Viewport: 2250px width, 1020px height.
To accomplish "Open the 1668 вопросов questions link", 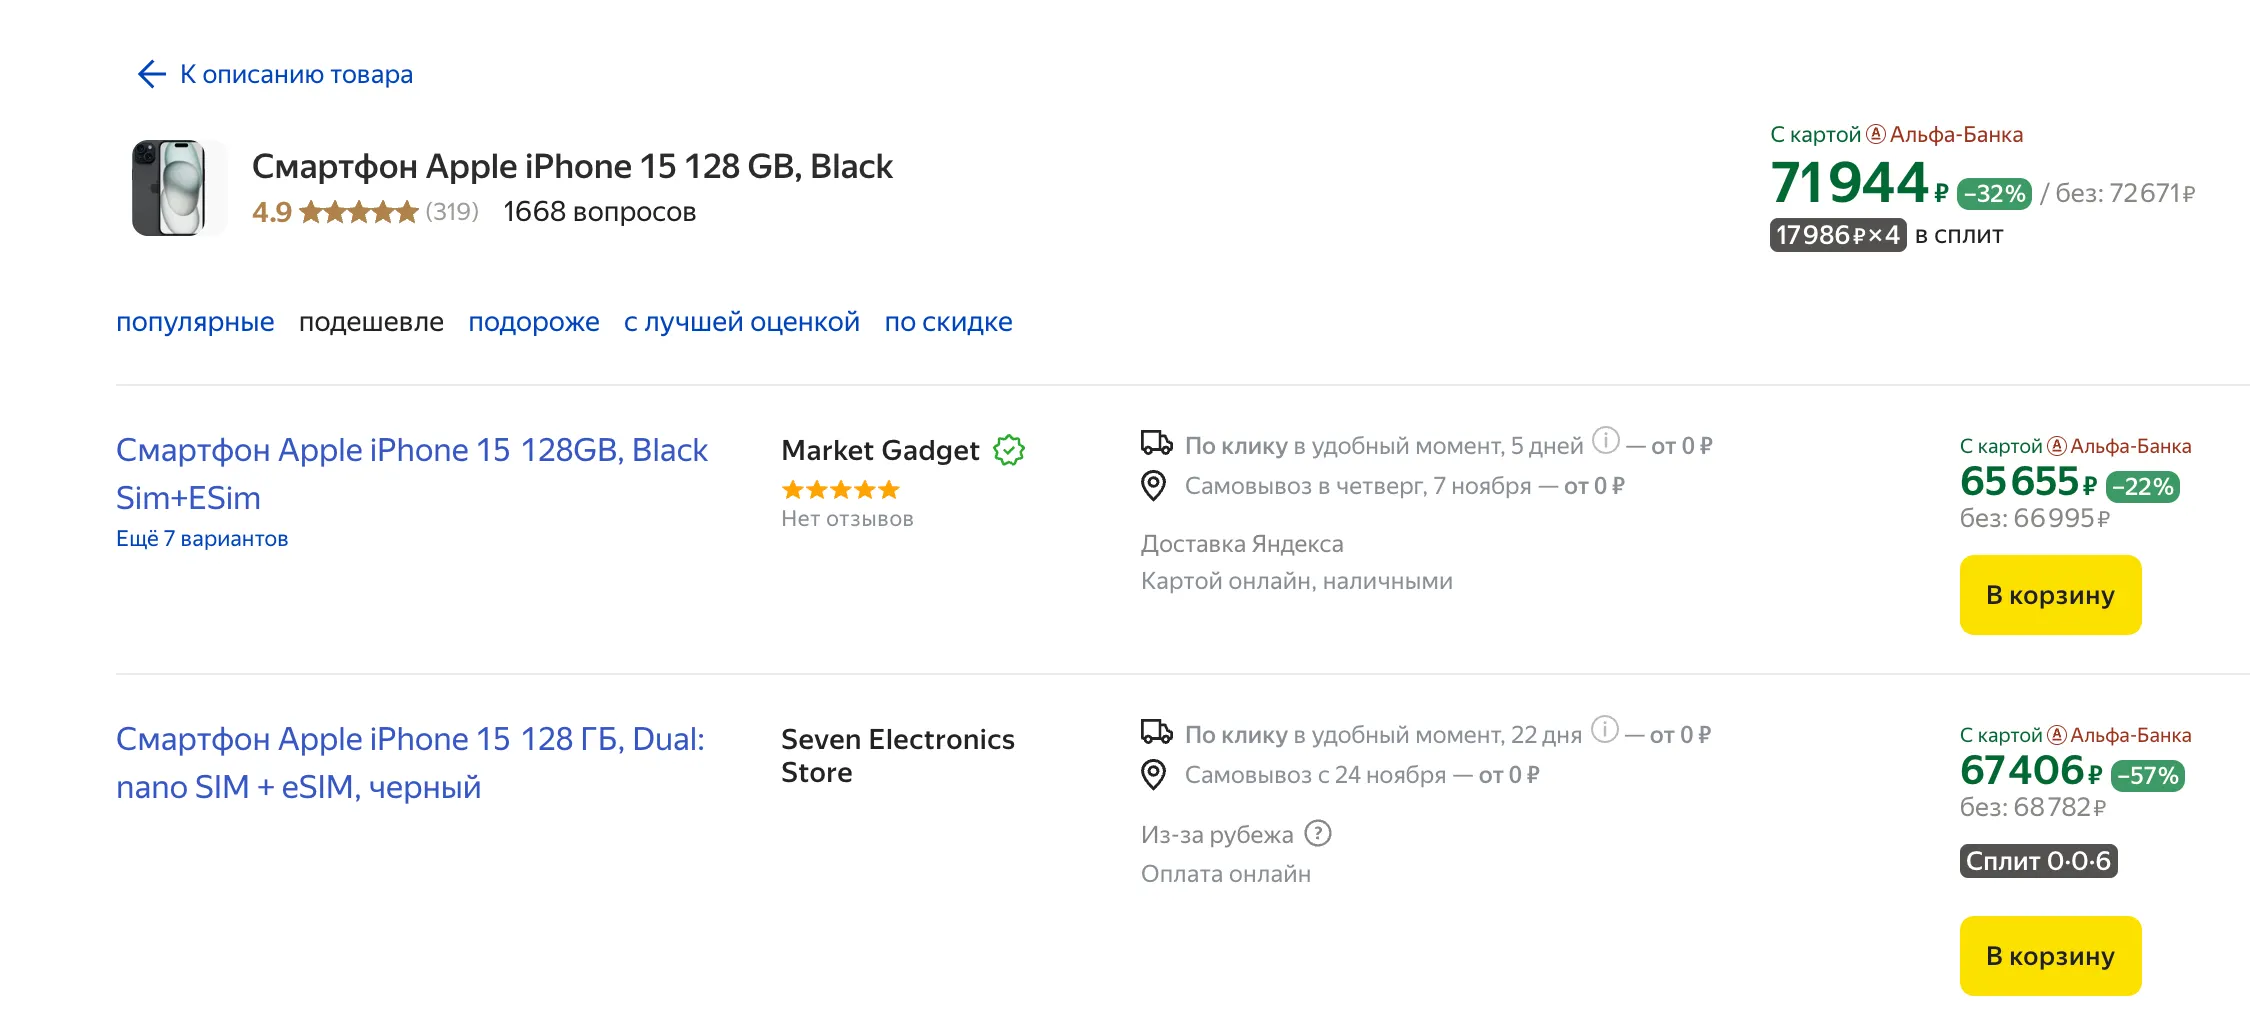I will [x=599, y=212].
